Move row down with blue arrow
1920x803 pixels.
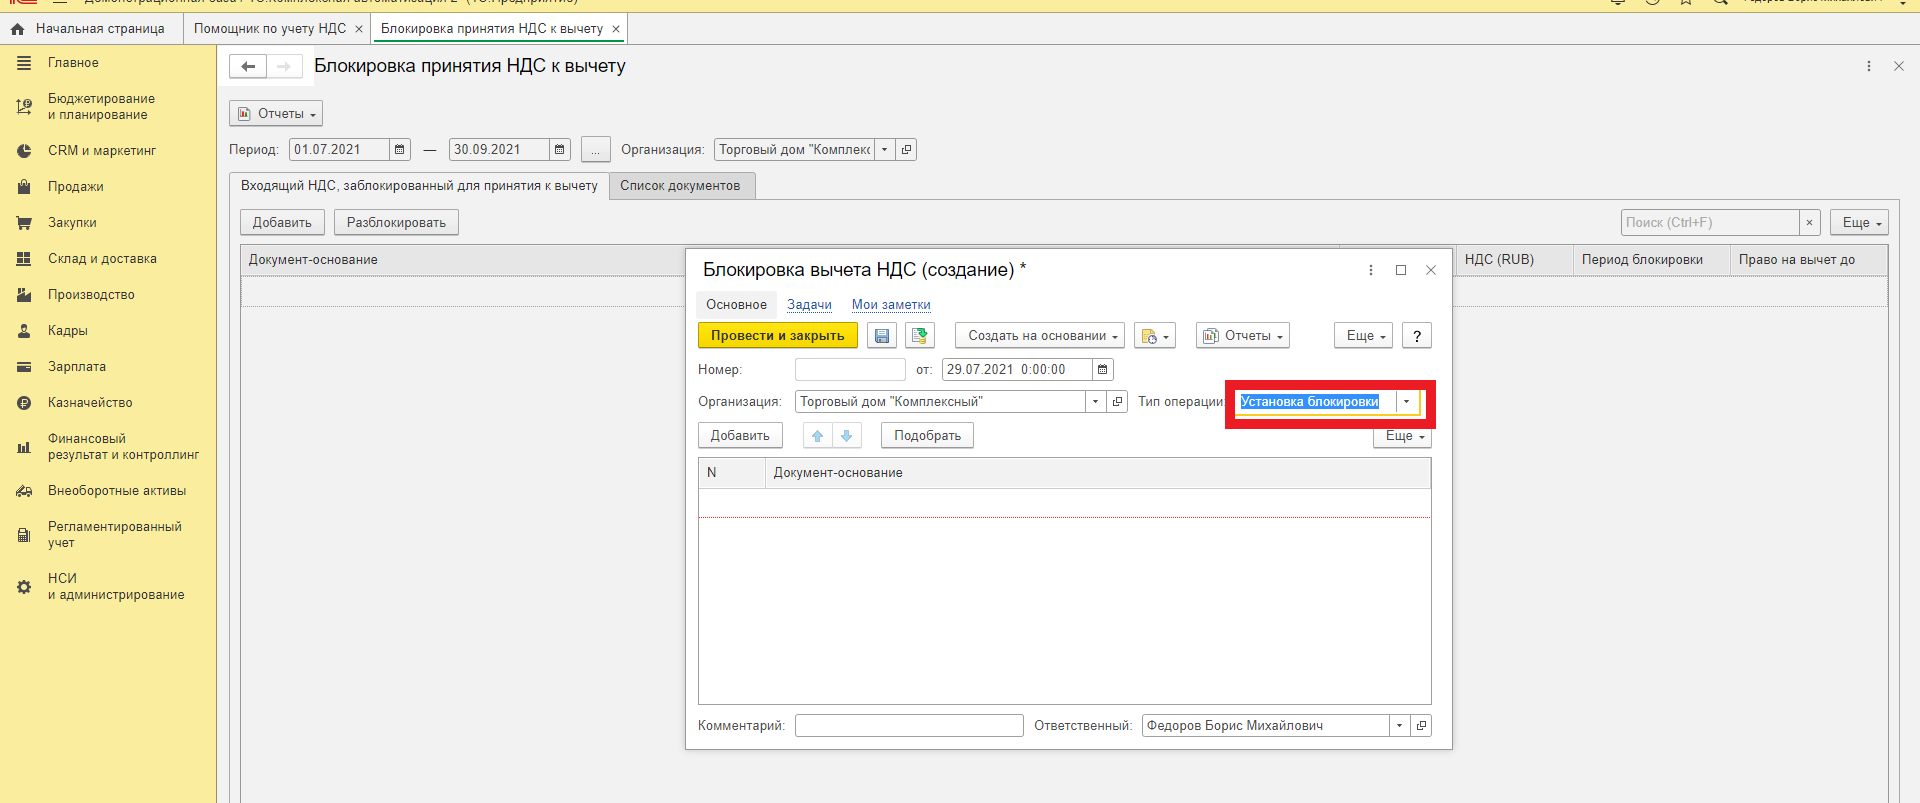(846, 436)
